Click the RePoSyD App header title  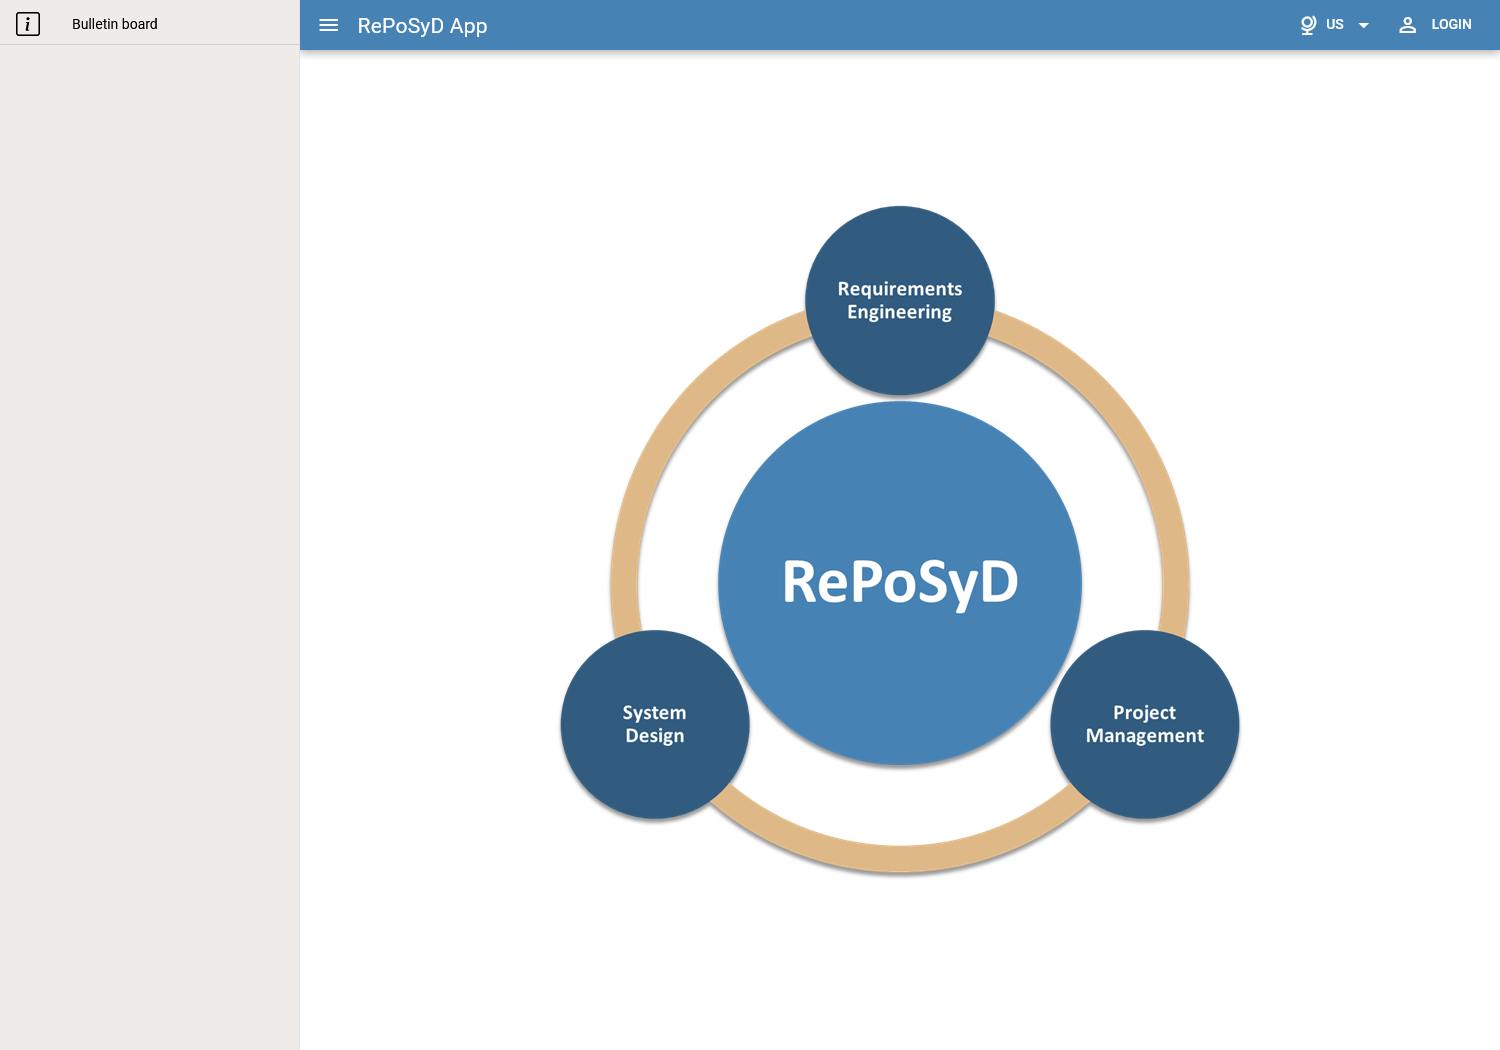[x=422, y=26]
